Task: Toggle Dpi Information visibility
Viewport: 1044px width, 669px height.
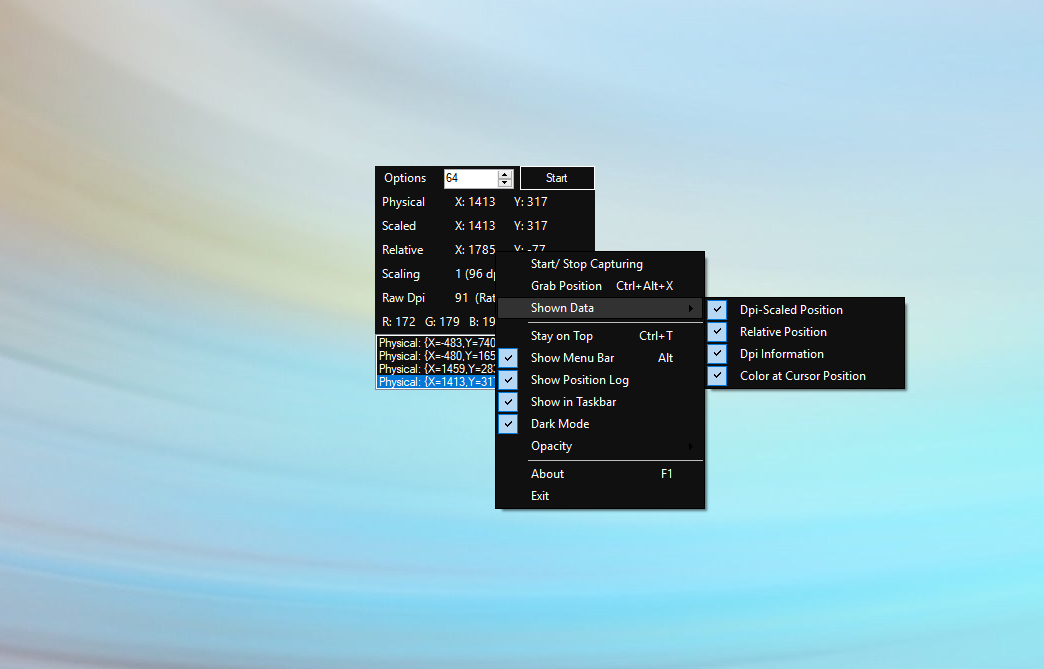Action: [781, 353]
